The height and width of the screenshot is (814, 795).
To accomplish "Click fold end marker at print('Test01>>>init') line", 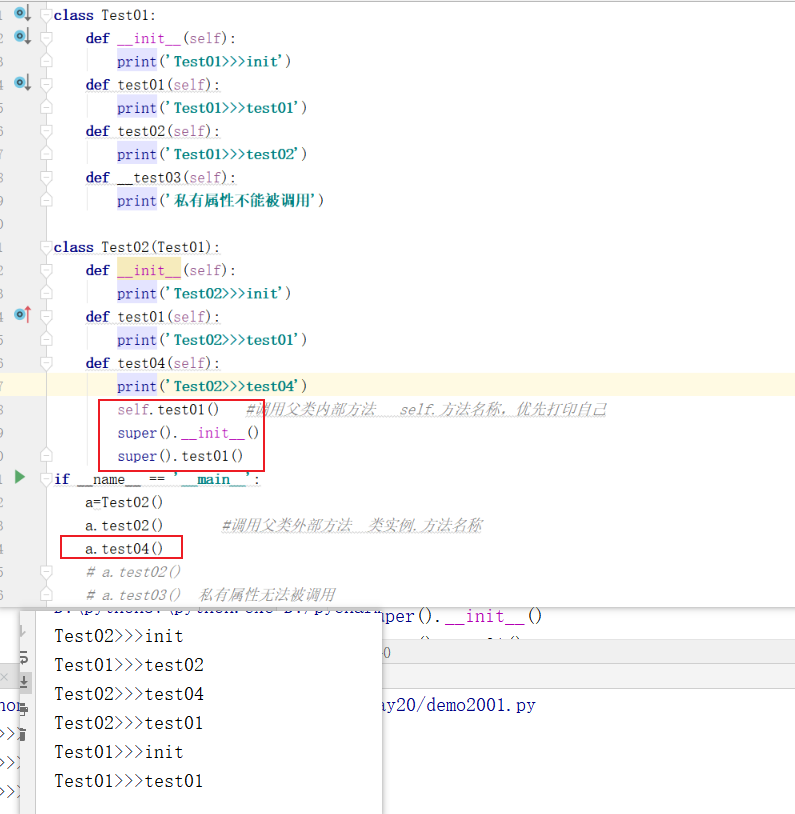I will point(46,61).
